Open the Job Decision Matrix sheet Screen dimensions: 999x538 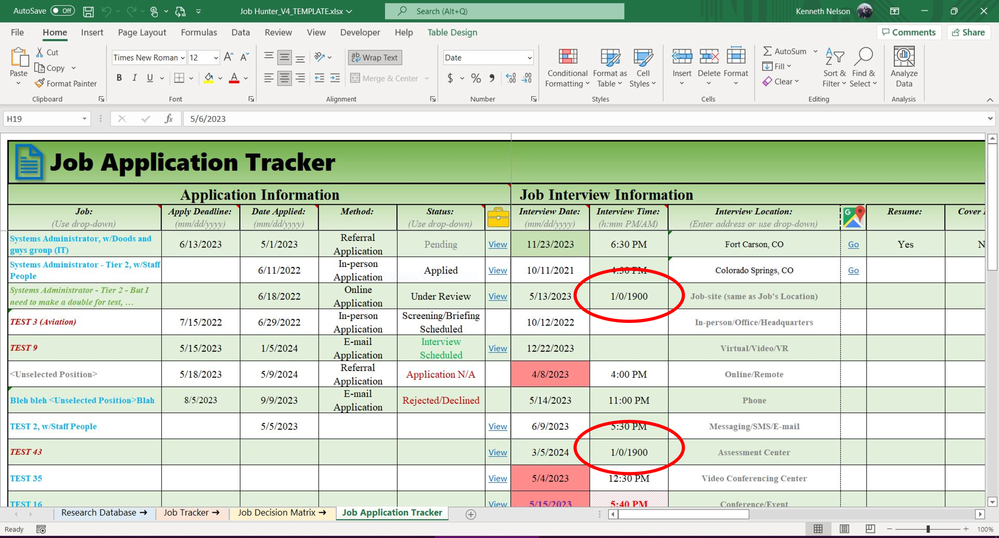(x=282, y=513)
